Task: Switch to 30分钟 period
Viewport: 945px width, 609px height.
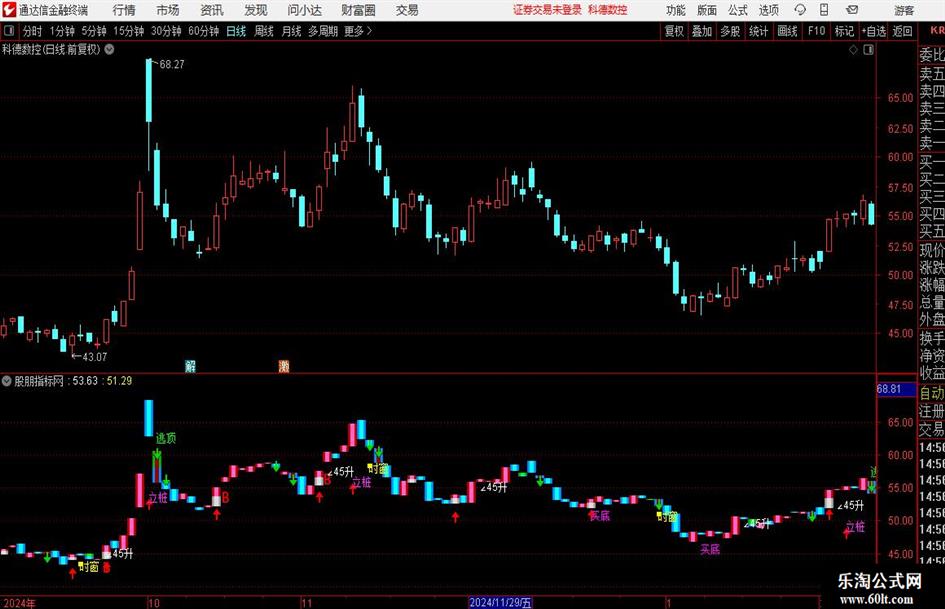Action: click(166, 31)
